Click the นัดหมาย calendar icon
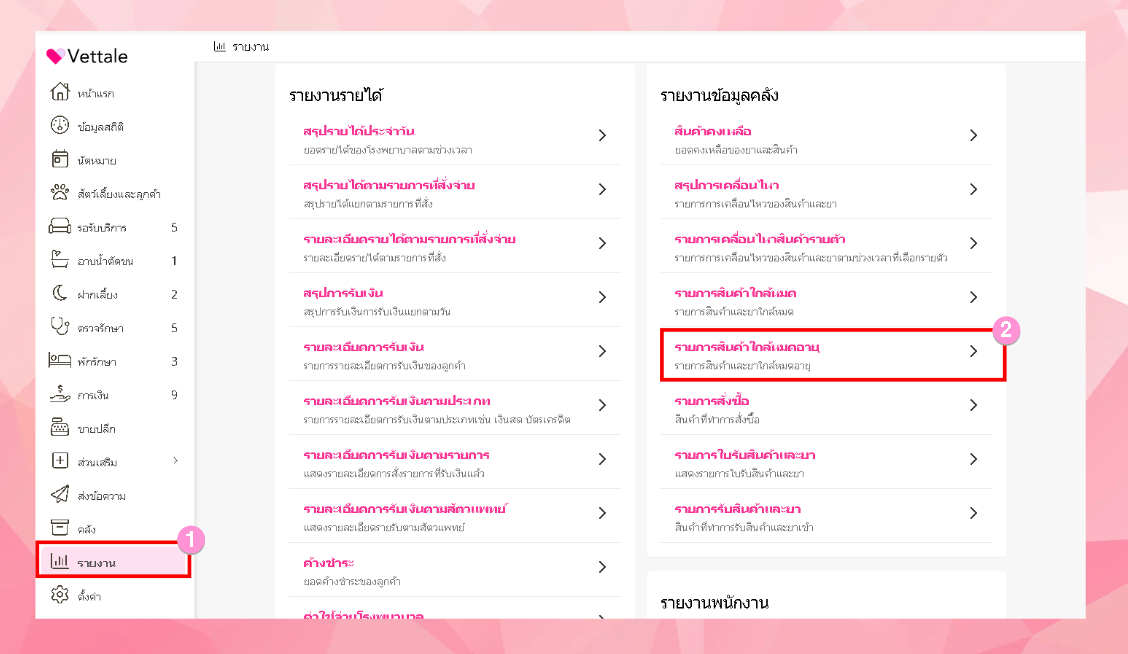The width and height of the screenshot is (1128, 654). pyautogui.click(x=59, y=160)
